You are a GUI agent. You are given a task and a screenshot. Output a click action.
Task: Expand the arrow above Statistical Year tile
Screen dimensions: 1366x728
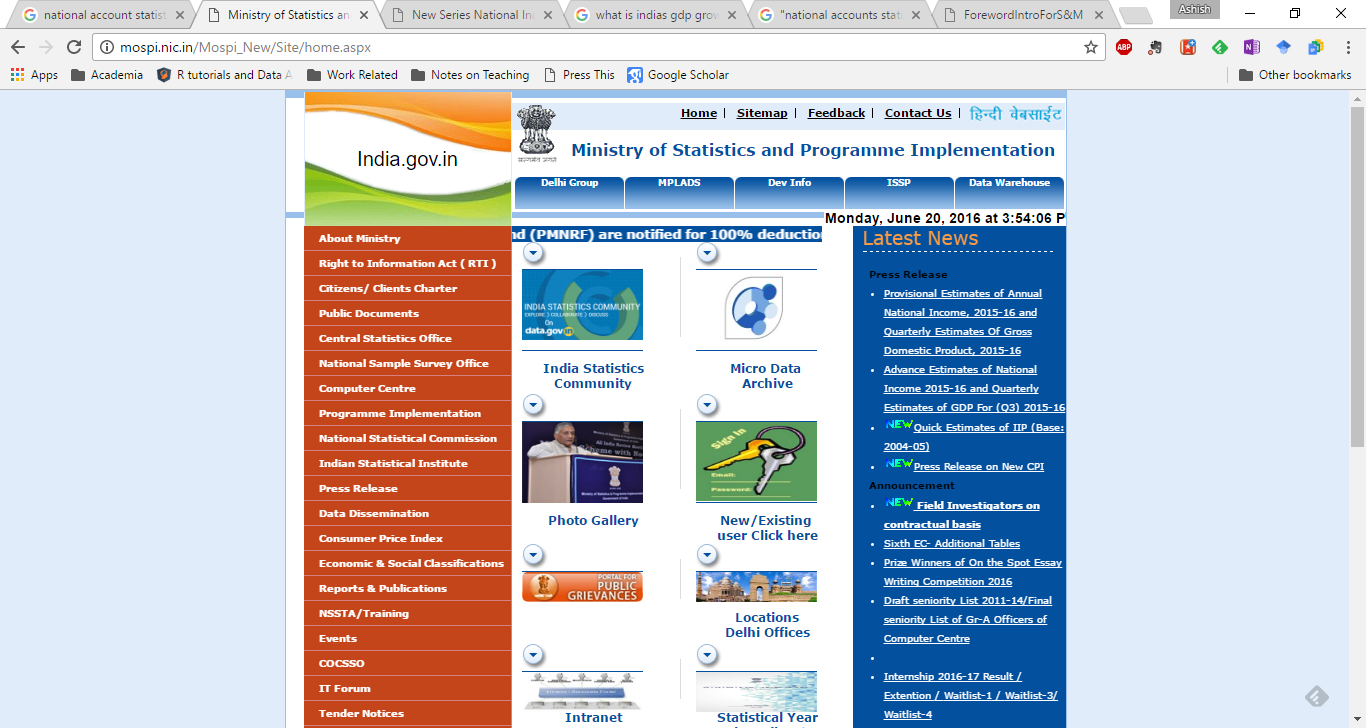click(x=707, y=655)
